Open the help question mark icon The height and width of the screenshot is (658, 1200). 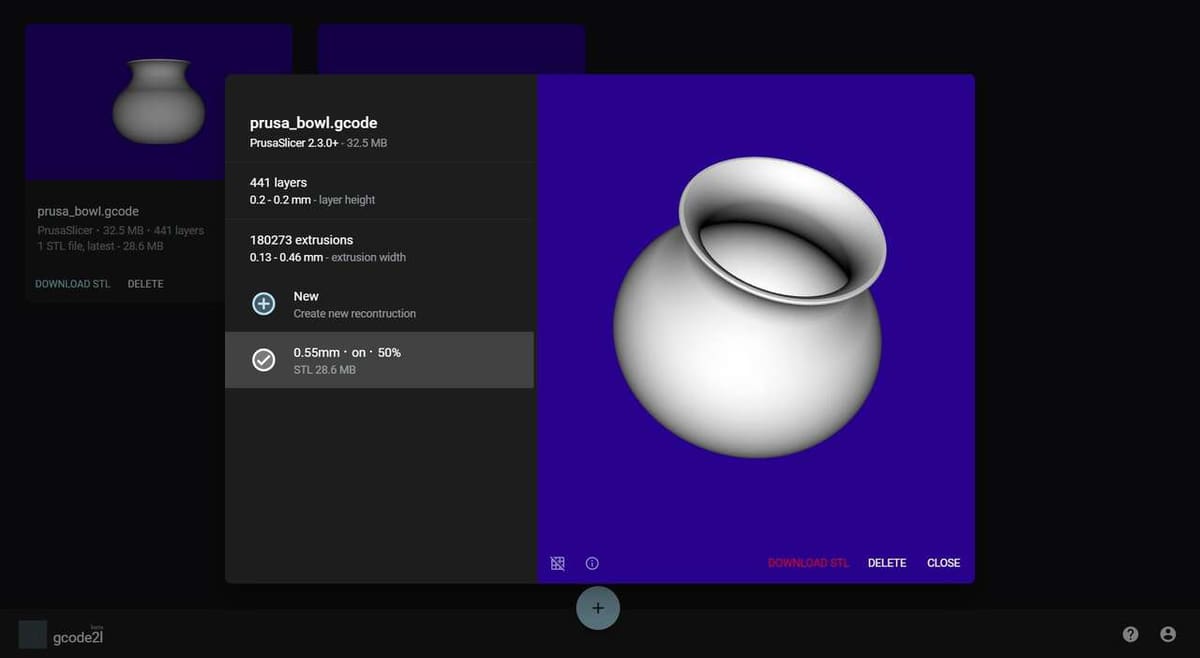[x=1130, y=634]
